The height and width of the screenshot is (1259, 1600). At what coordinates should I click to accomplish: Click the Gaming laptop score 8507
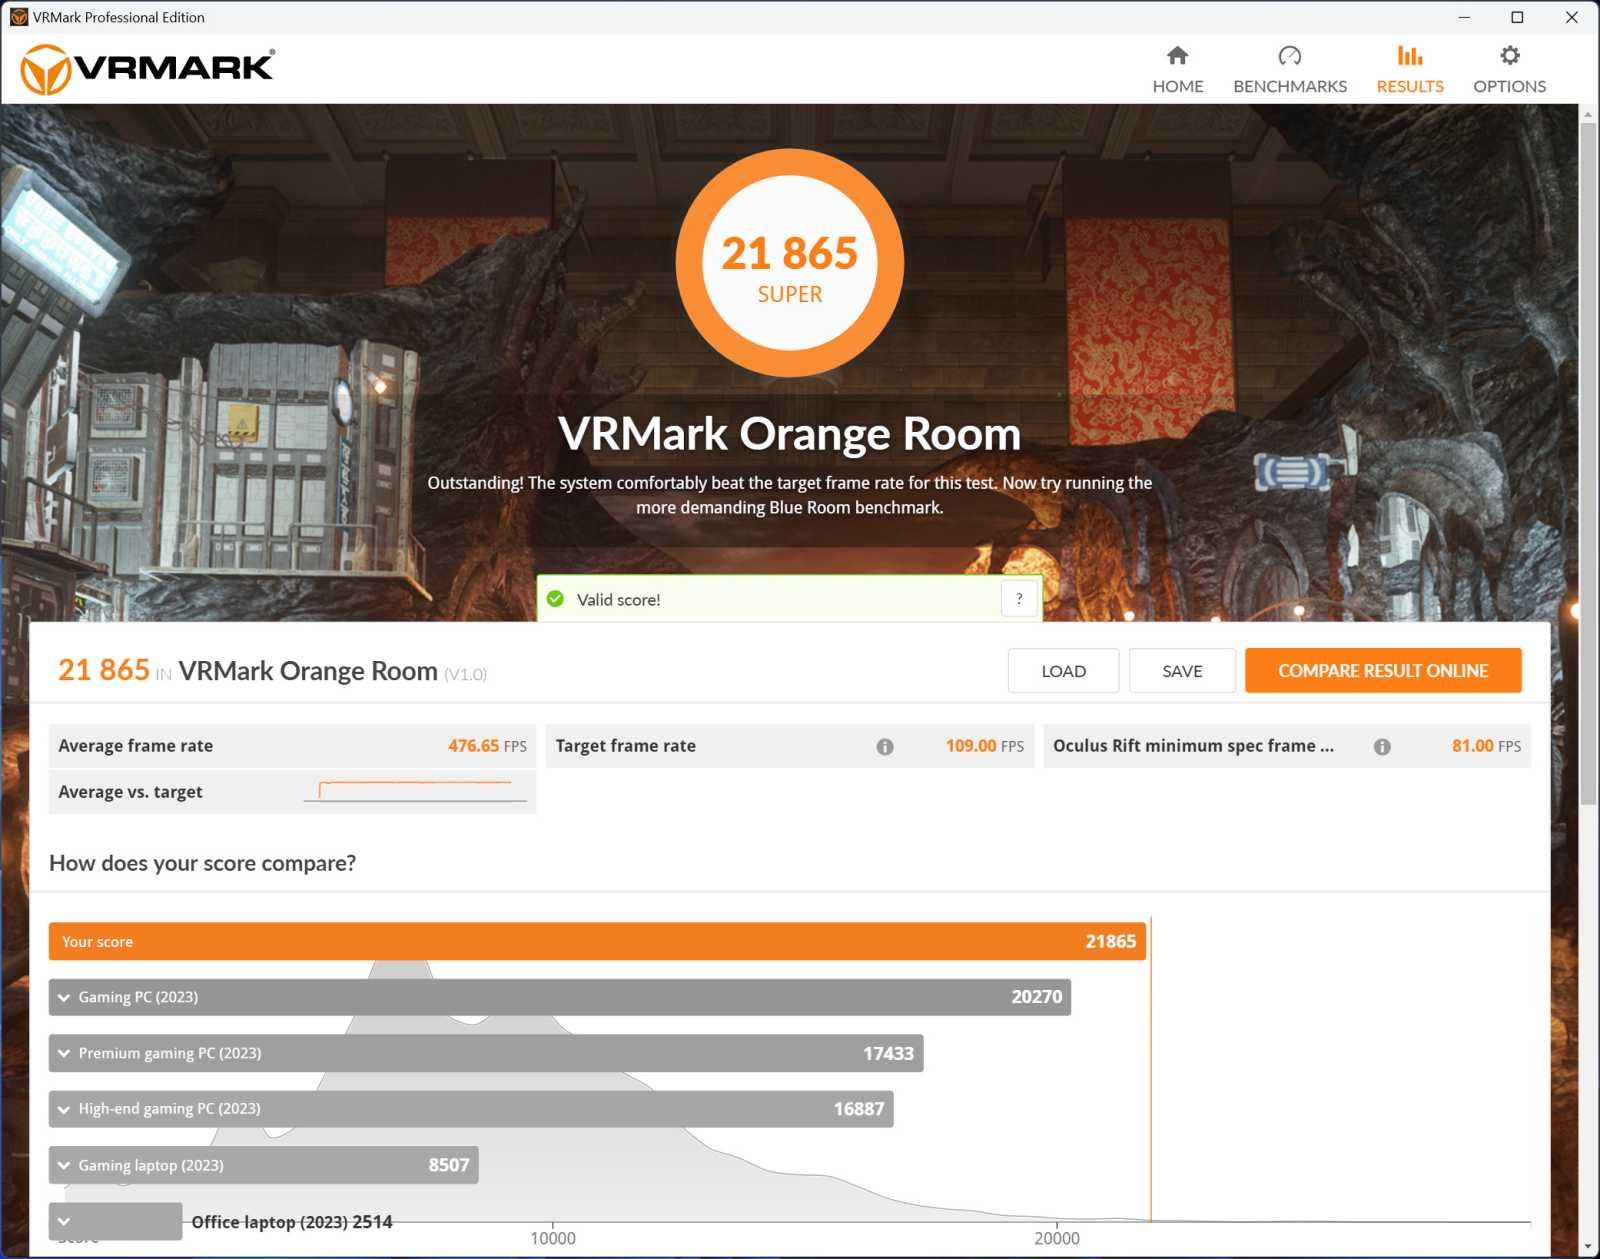tap(448, 1165)
